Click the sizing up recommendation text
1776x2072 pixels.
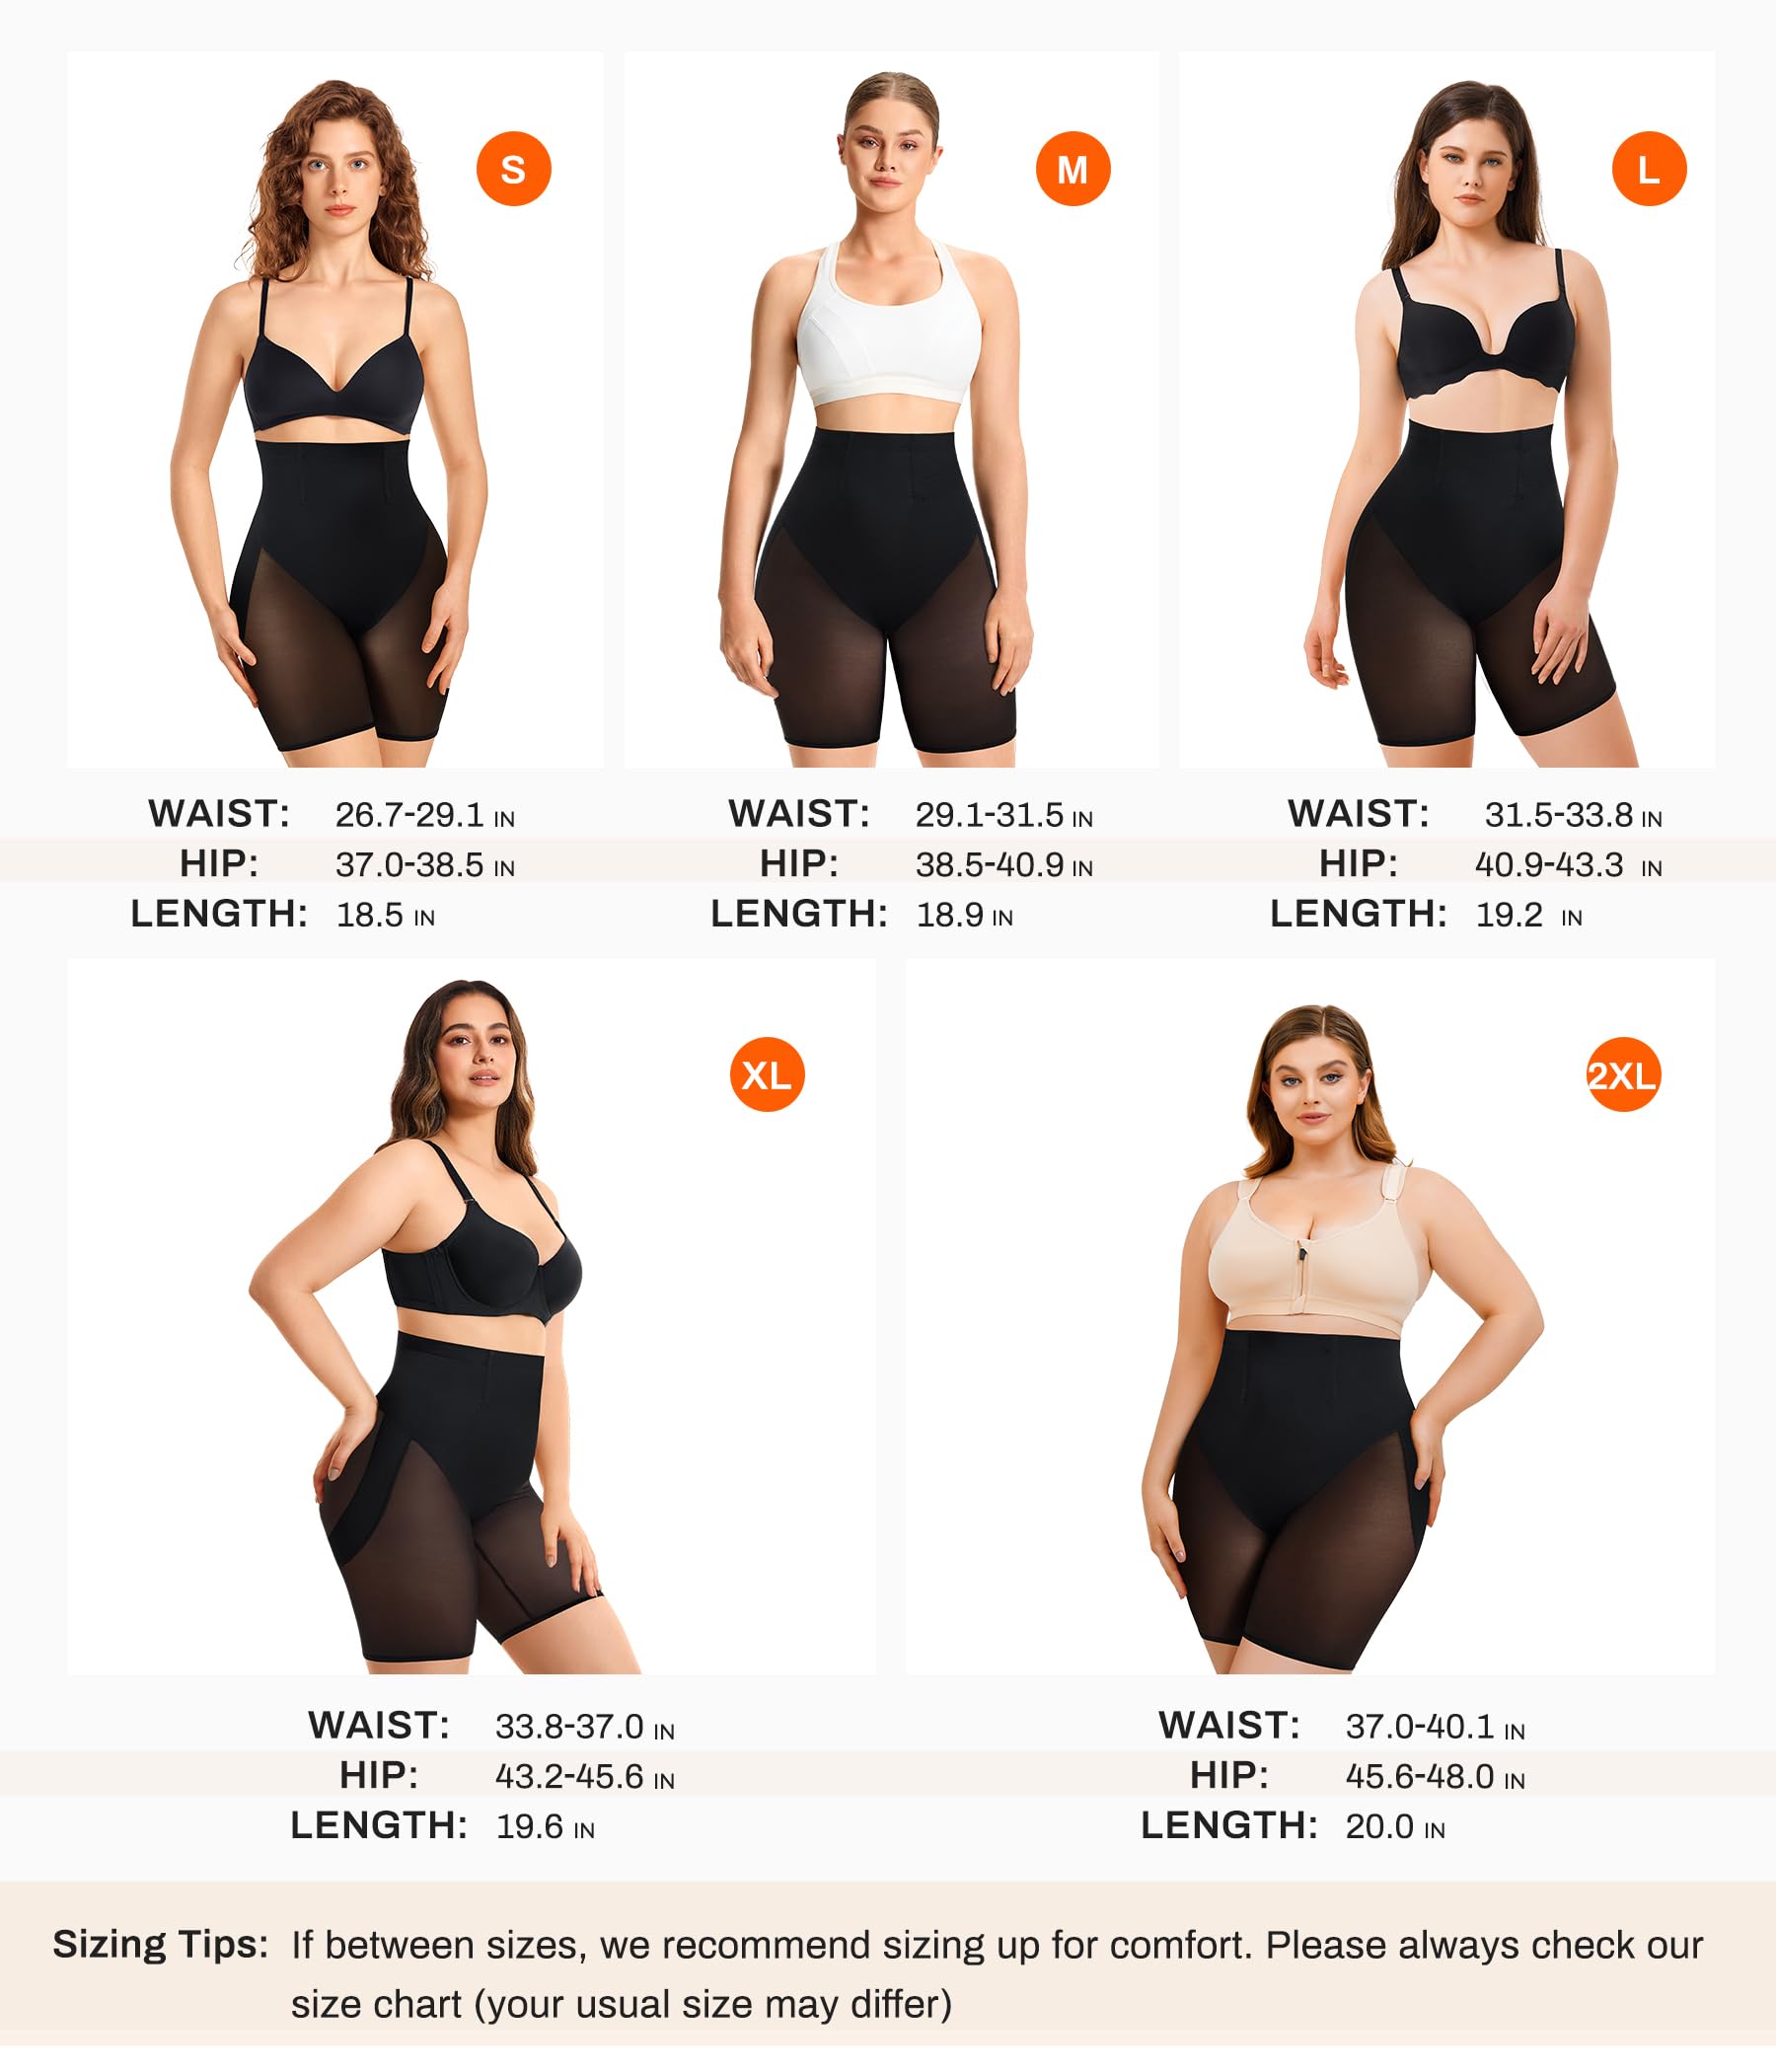coord(997,1976)
